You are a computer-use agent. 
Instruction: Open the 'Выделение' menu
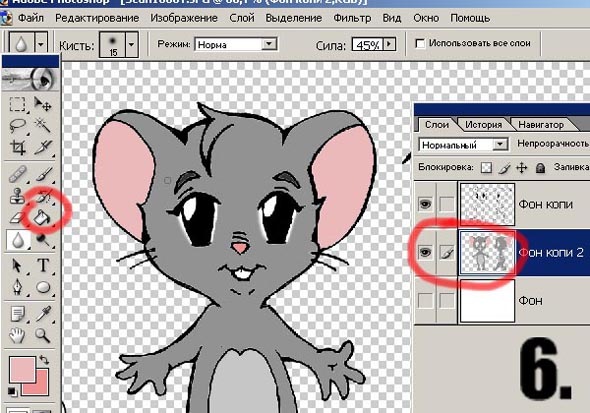coord(294,18)
